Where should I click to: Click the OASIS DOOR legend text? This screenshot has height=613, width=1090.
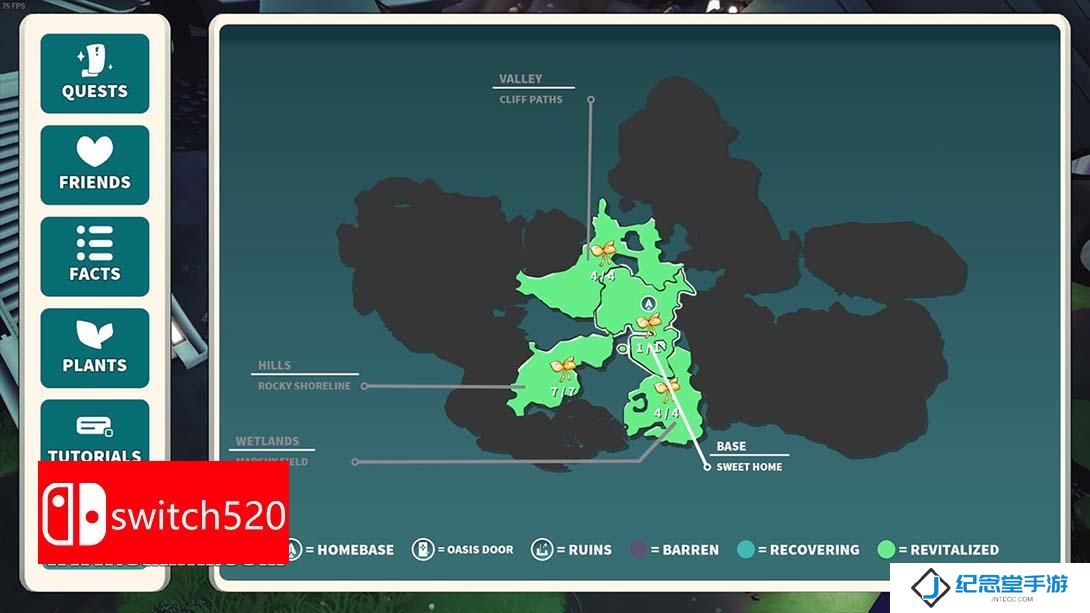point(480,550)
